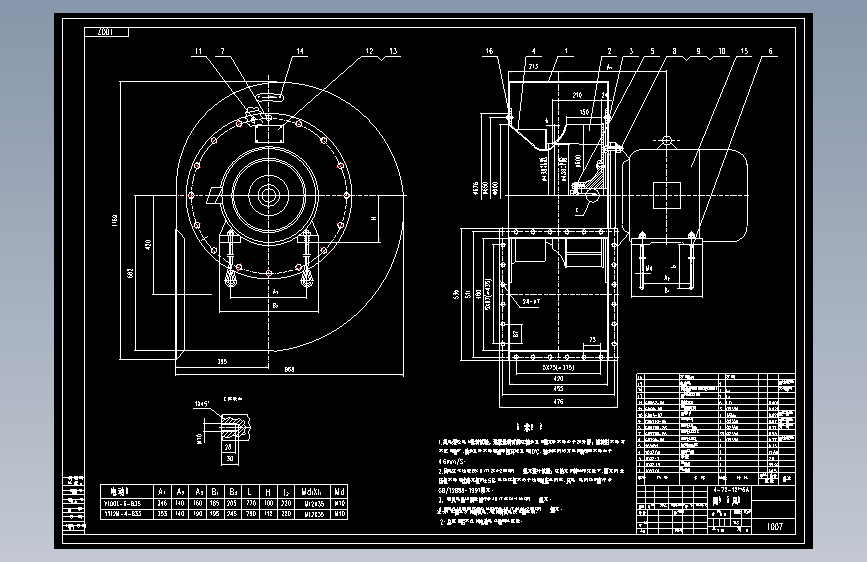Select part callout number 6
The image size is (867, 562).
(770, 51)
